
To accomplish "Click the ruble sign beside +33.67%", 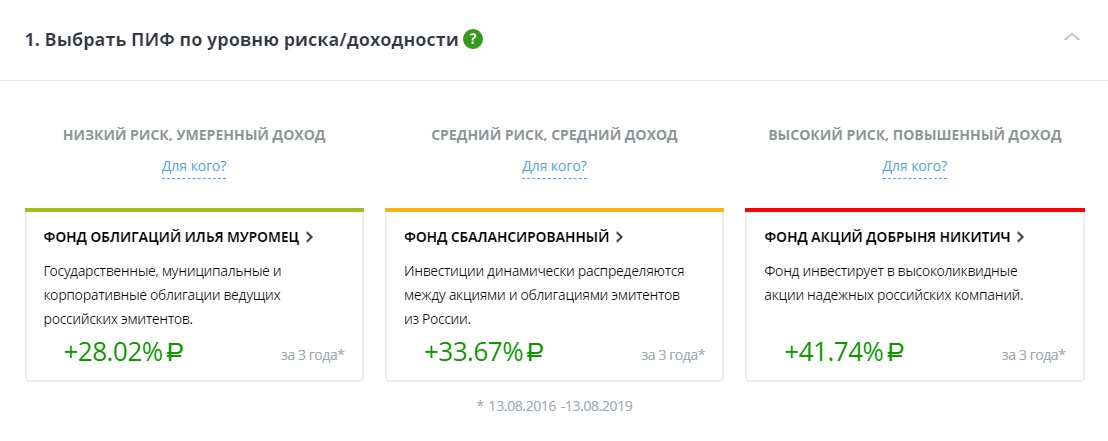I will [x=534, y=352].
